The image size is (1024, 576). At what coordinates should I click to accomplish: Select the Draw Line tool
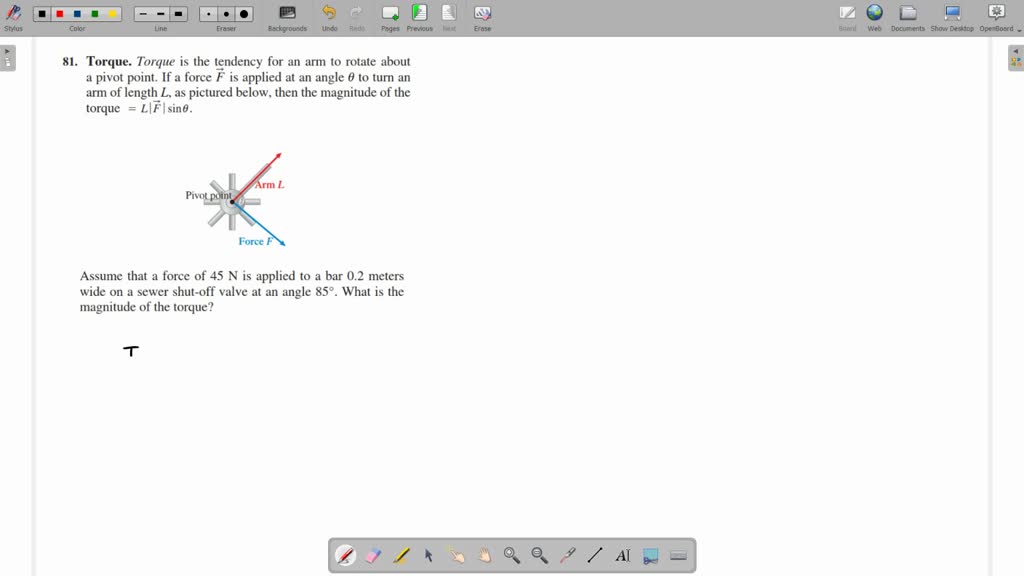click(x=595, y=555)
